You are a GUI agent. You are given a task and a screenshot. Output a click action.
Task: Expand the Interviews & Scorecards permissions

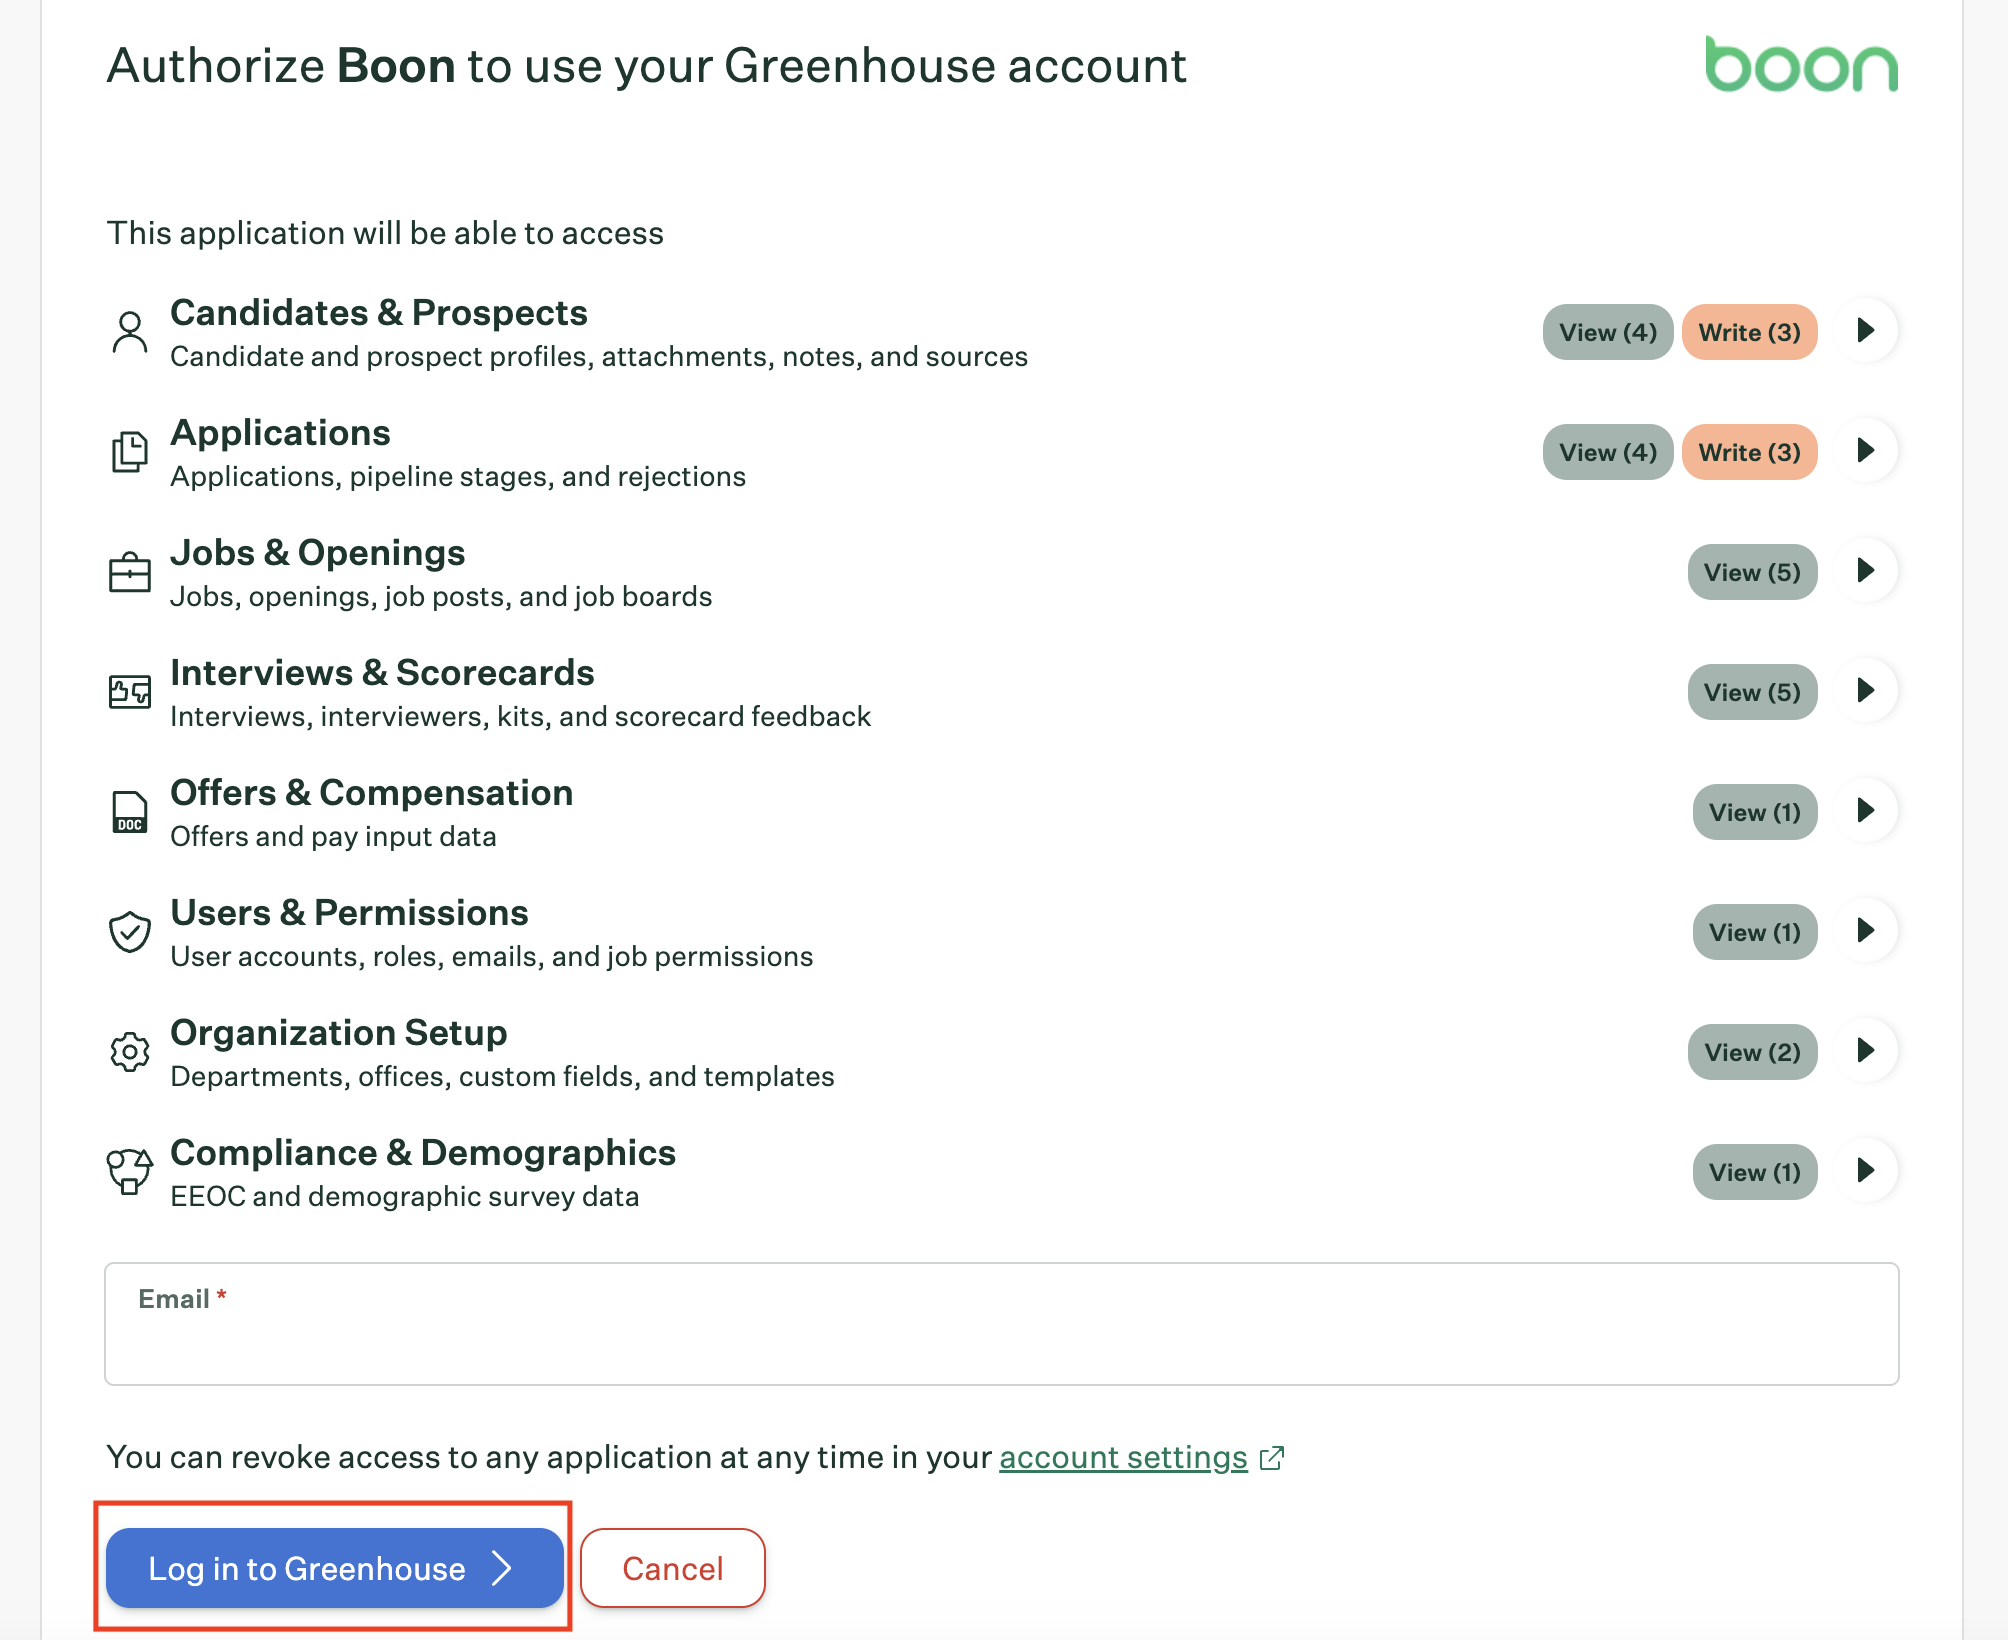[x=1866, y=691]
